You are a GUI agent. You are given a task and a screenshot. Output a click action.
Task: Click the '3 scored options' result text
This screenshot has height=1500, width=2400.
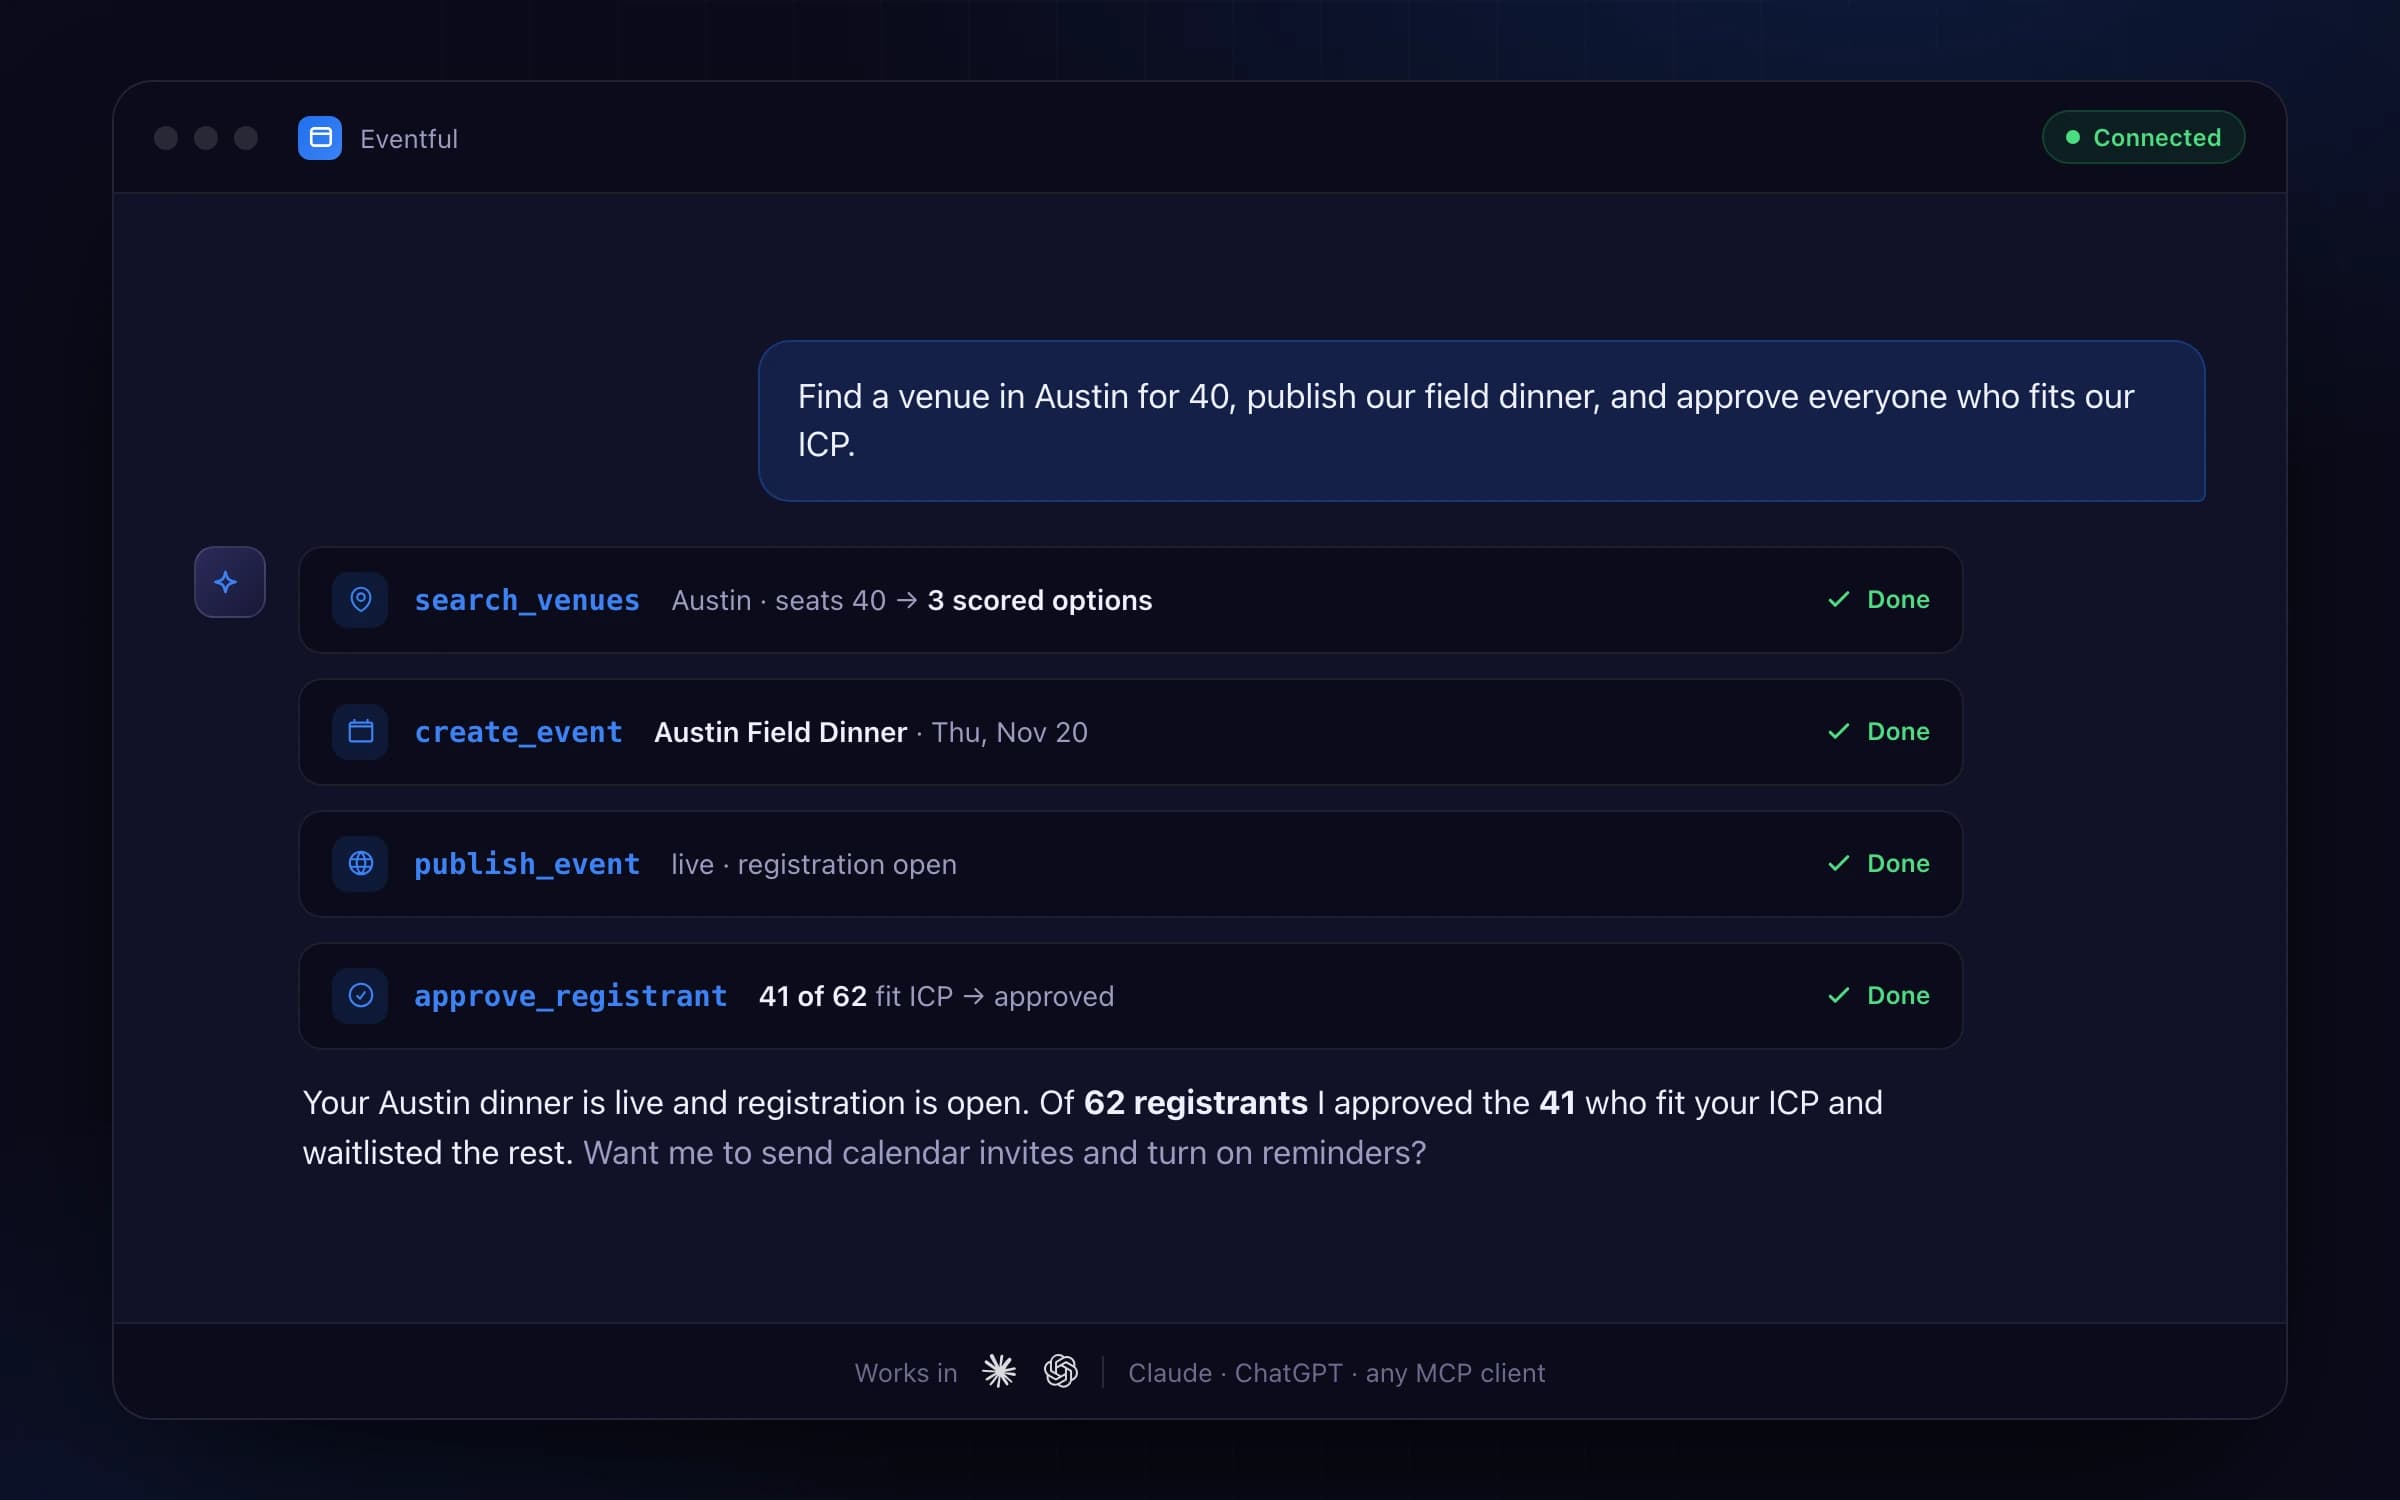tap(1040, 600)
